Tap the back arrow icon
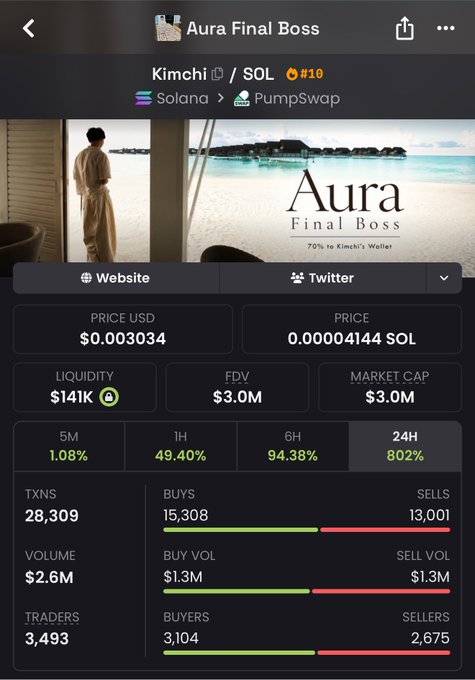 (x=29, y=29)
